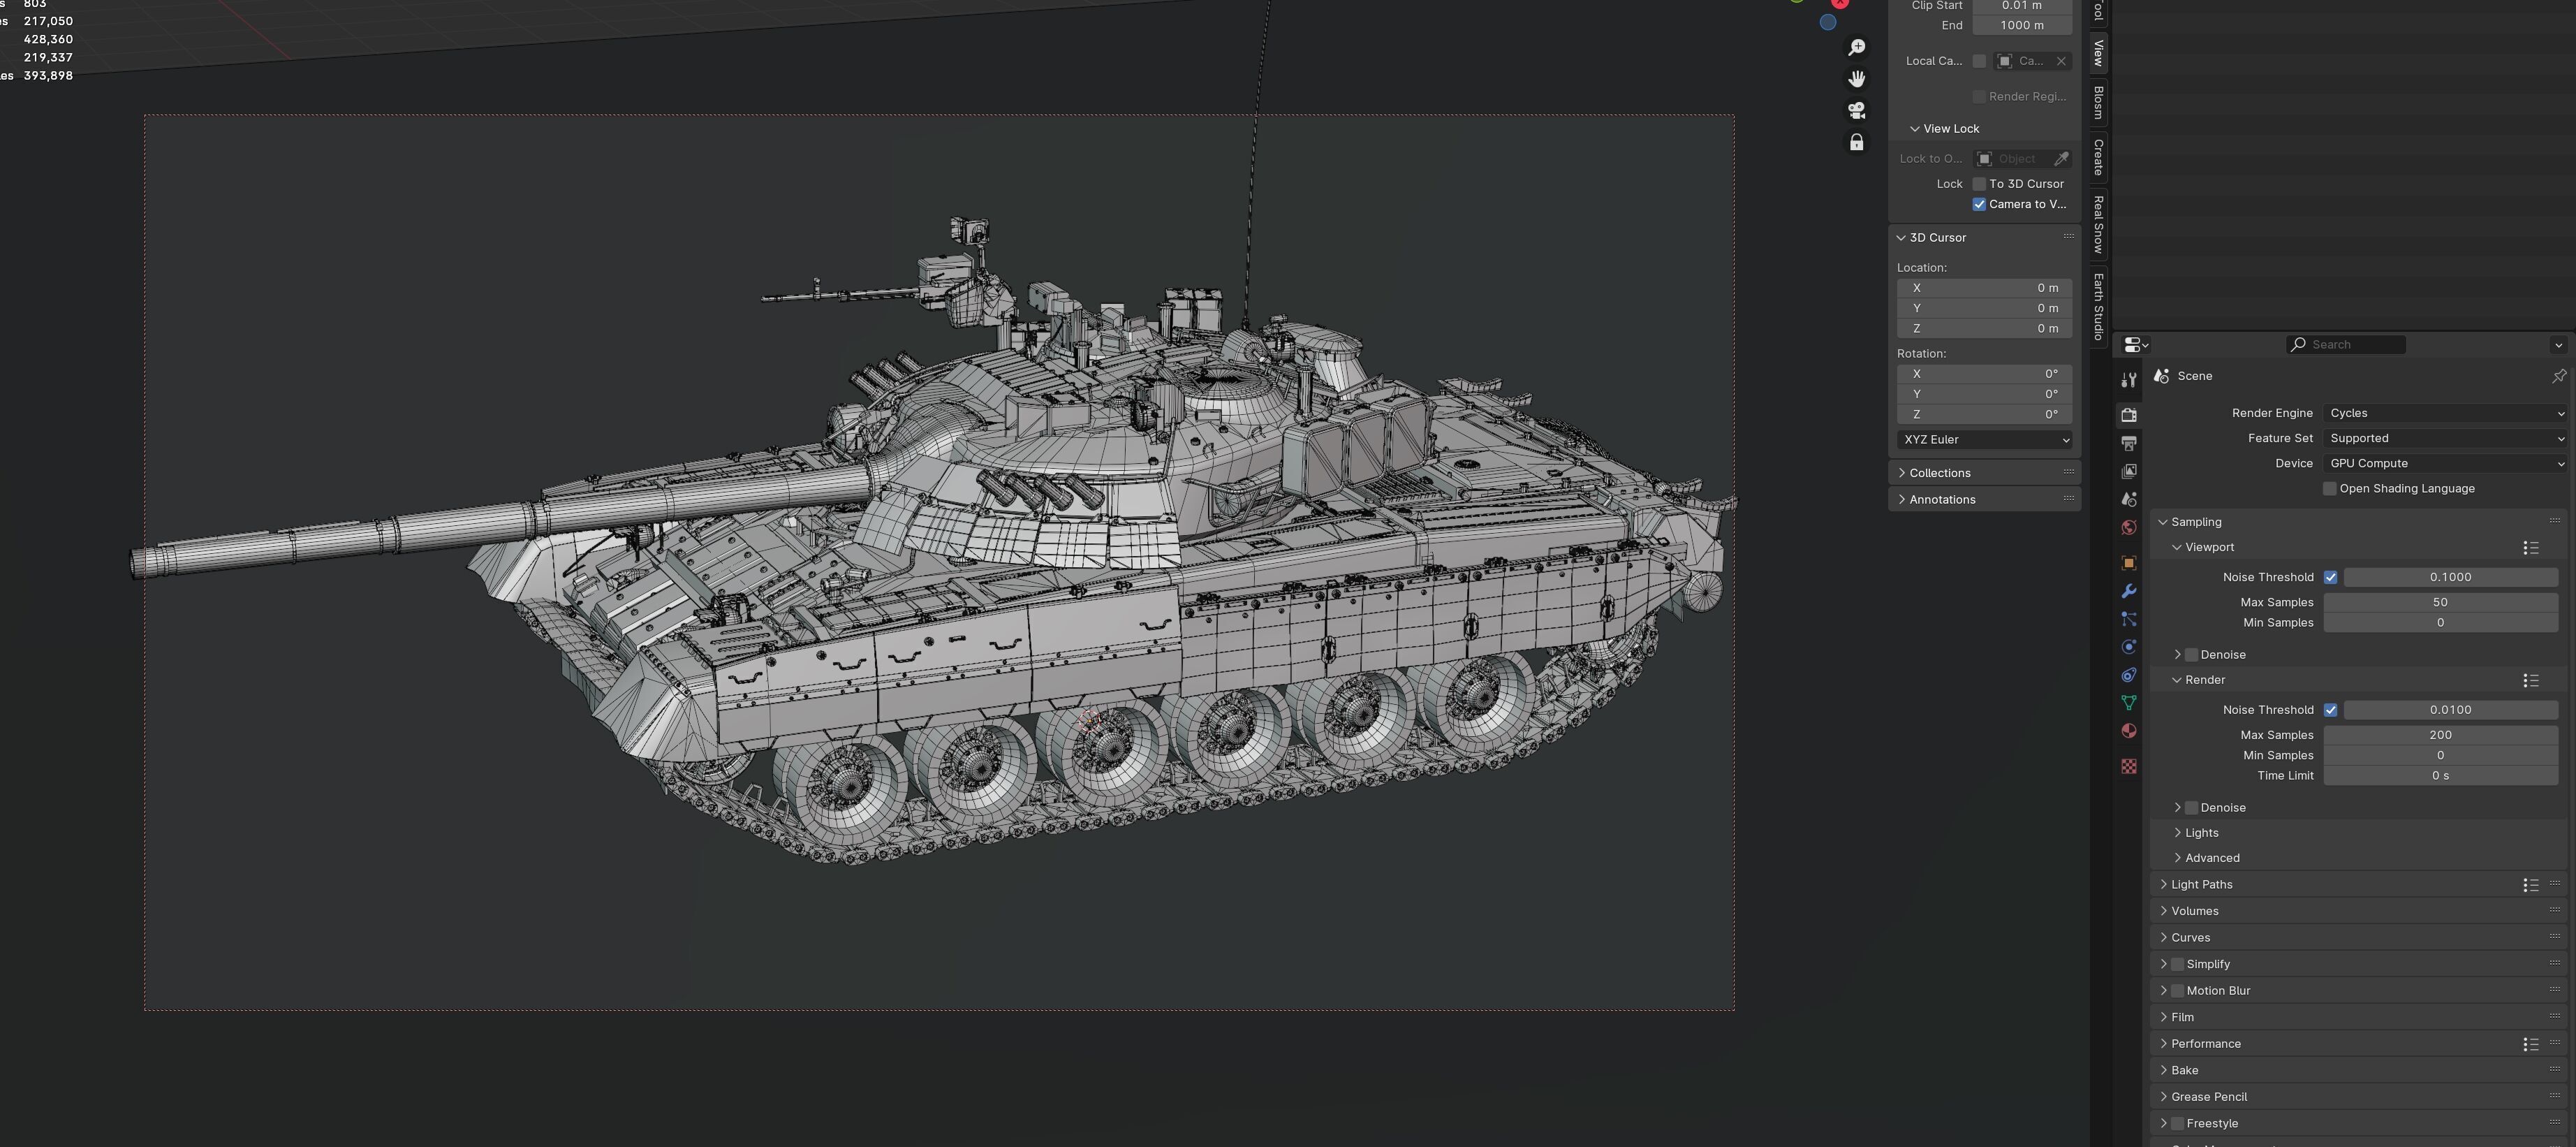Switch to the Blosm sidebar tab
The width and height of the screenshot is (2576, 1147).
tap(2099, 102)
